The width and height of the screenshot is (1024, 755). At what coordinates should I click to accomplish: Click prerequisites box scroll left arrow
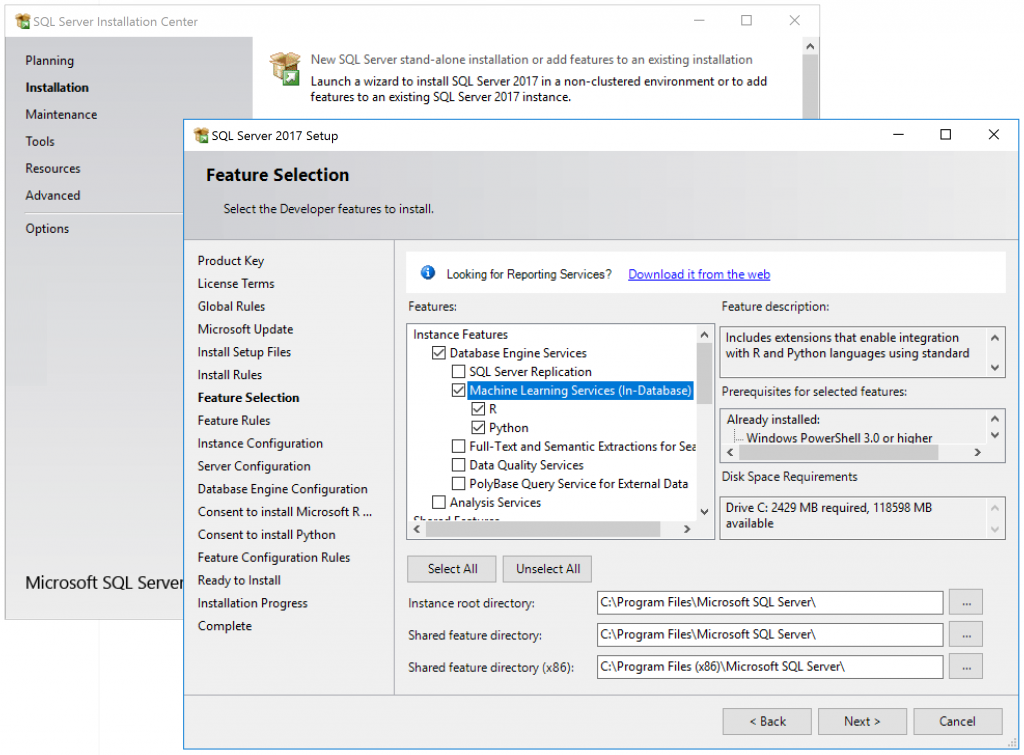tap(730, 452)
